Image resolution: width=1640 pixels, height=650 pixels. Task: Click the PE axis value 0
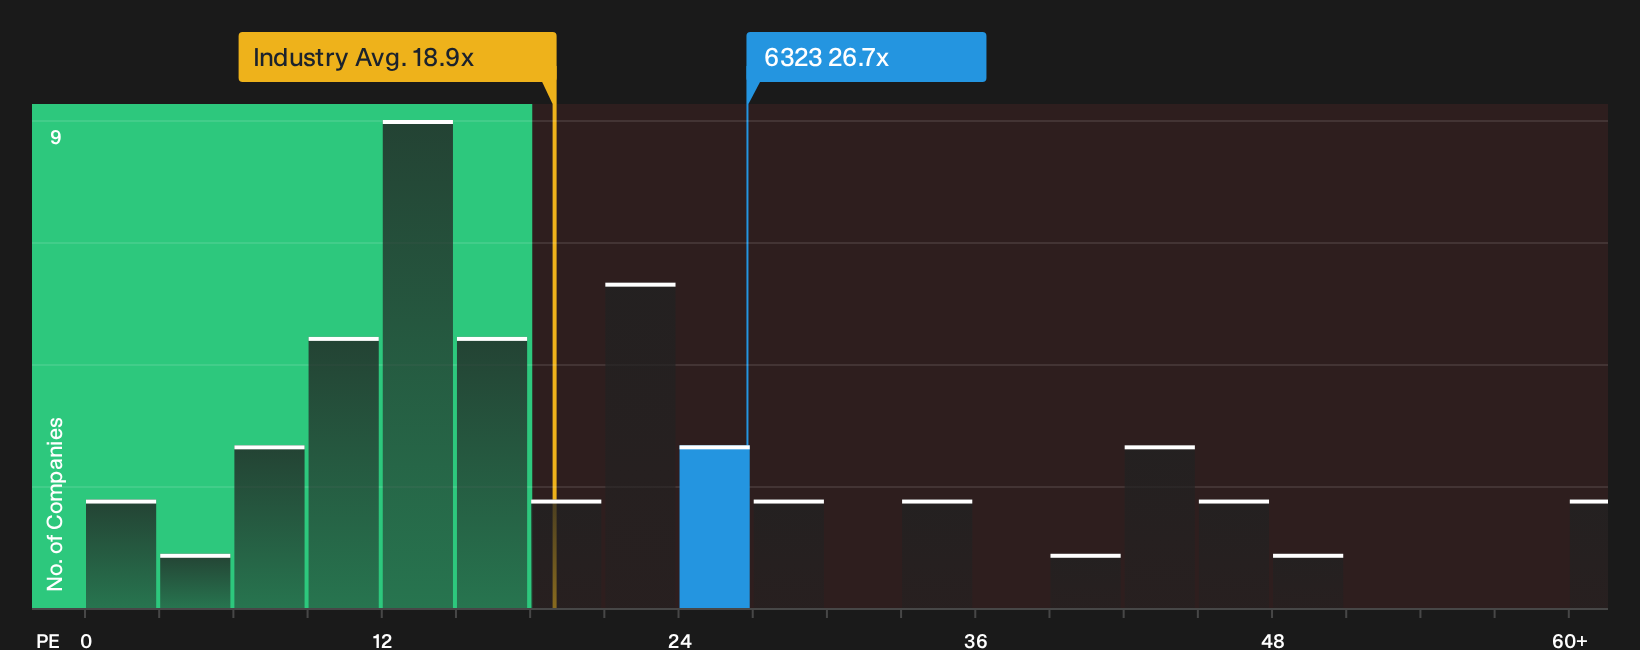click(x=86, y=640)
